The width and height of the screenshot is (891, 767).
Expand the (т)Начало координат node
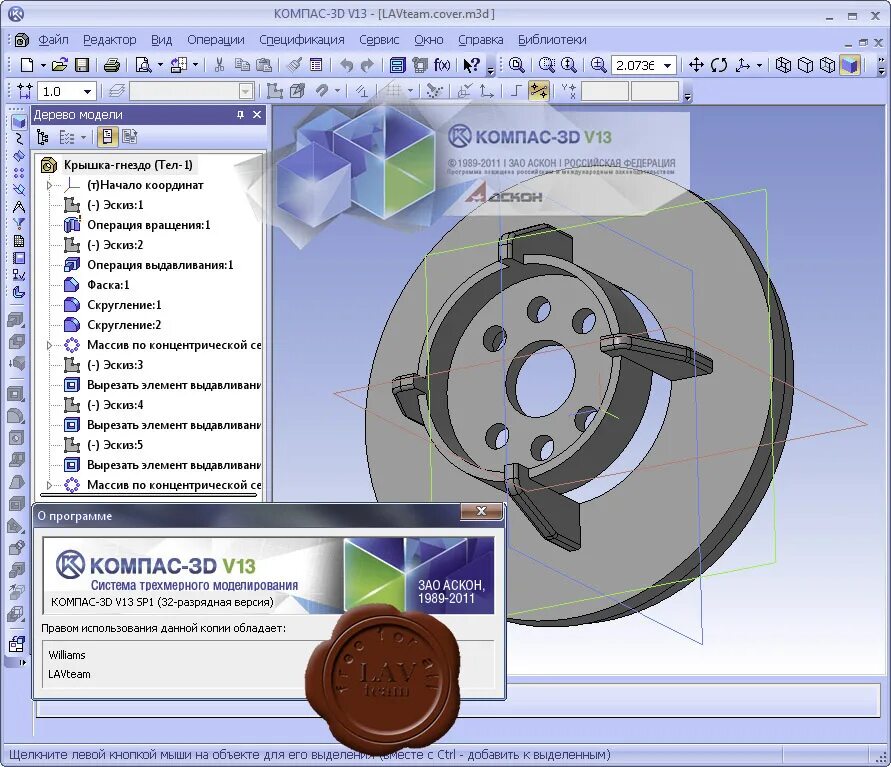tap(49, 185)
